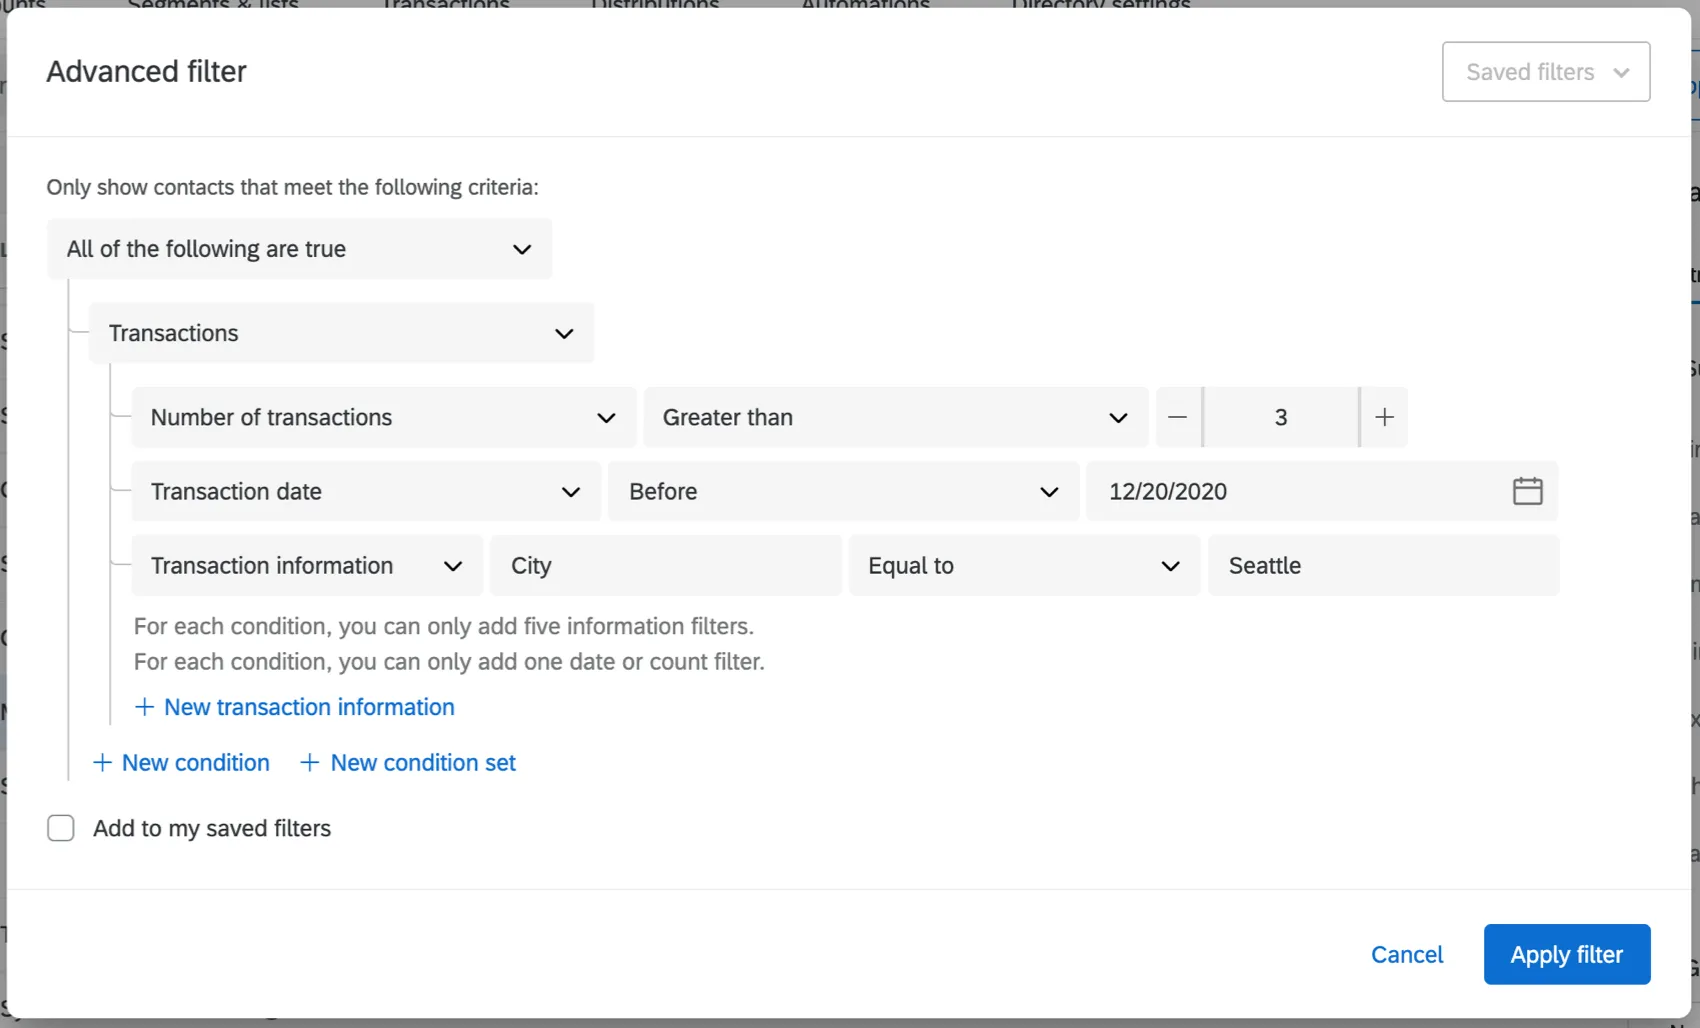Open the Equal to comparison dropdown
The height and width of the screenshot is (1028, 1700).
[x=1170, y=565]
